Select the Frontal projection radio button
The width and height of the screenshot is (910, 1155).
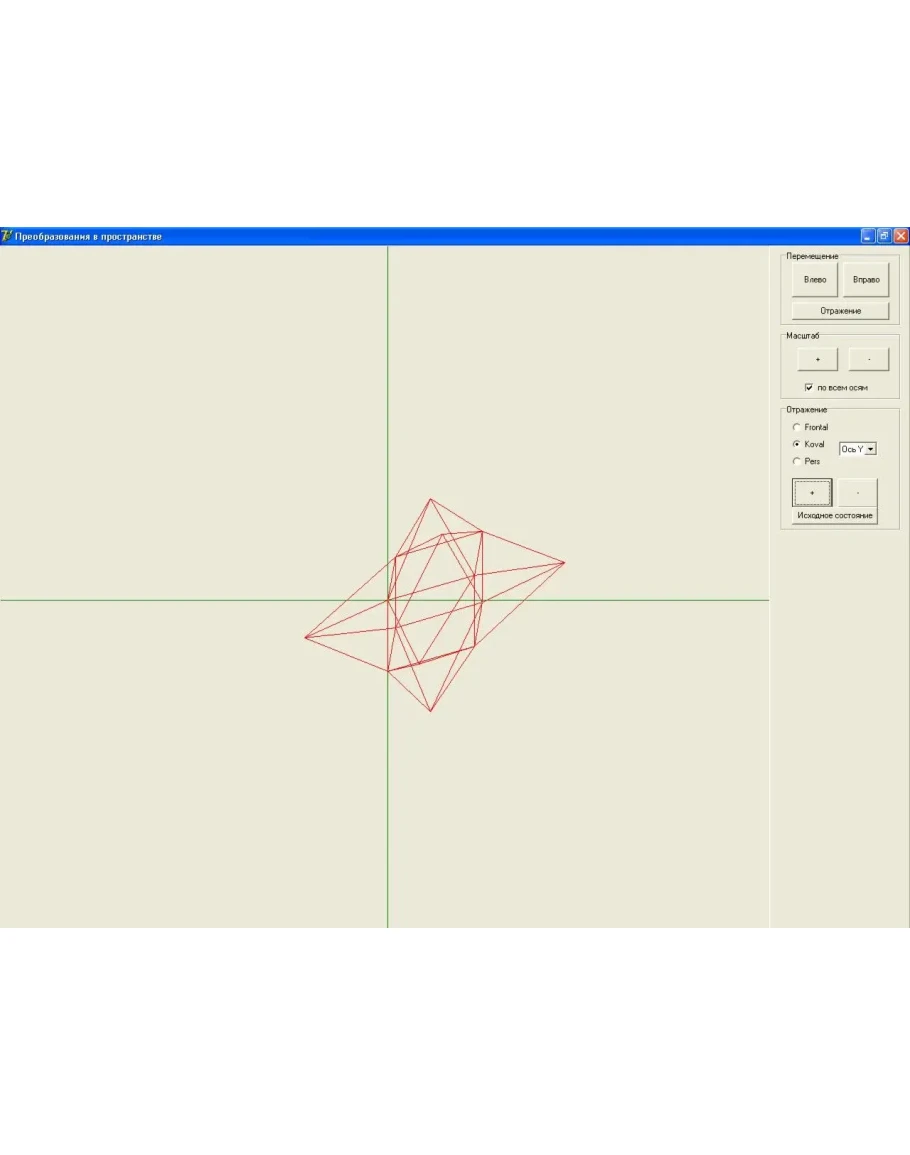tap(797, 427)
